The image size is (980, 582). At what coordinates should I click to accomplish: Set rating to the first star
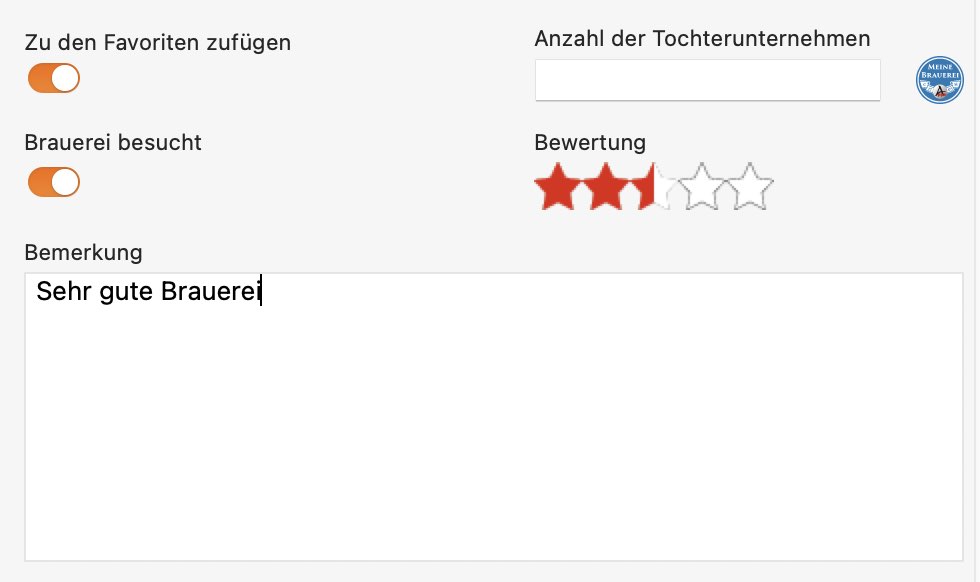[558, 186]
